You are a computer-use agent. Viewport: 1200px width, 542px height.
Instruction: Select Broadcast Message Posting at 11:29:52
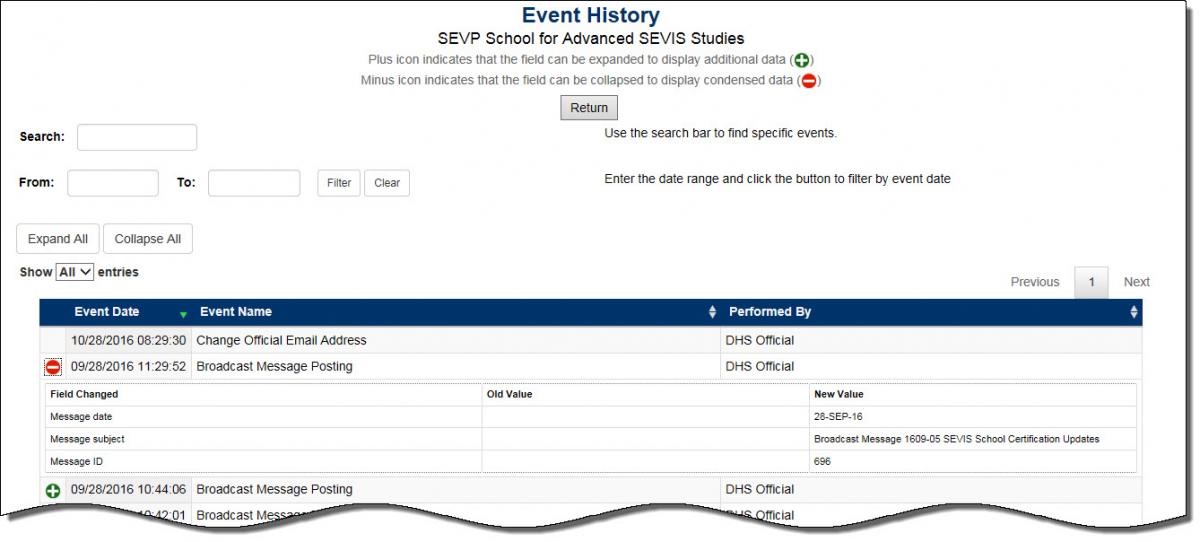point(275,366)
